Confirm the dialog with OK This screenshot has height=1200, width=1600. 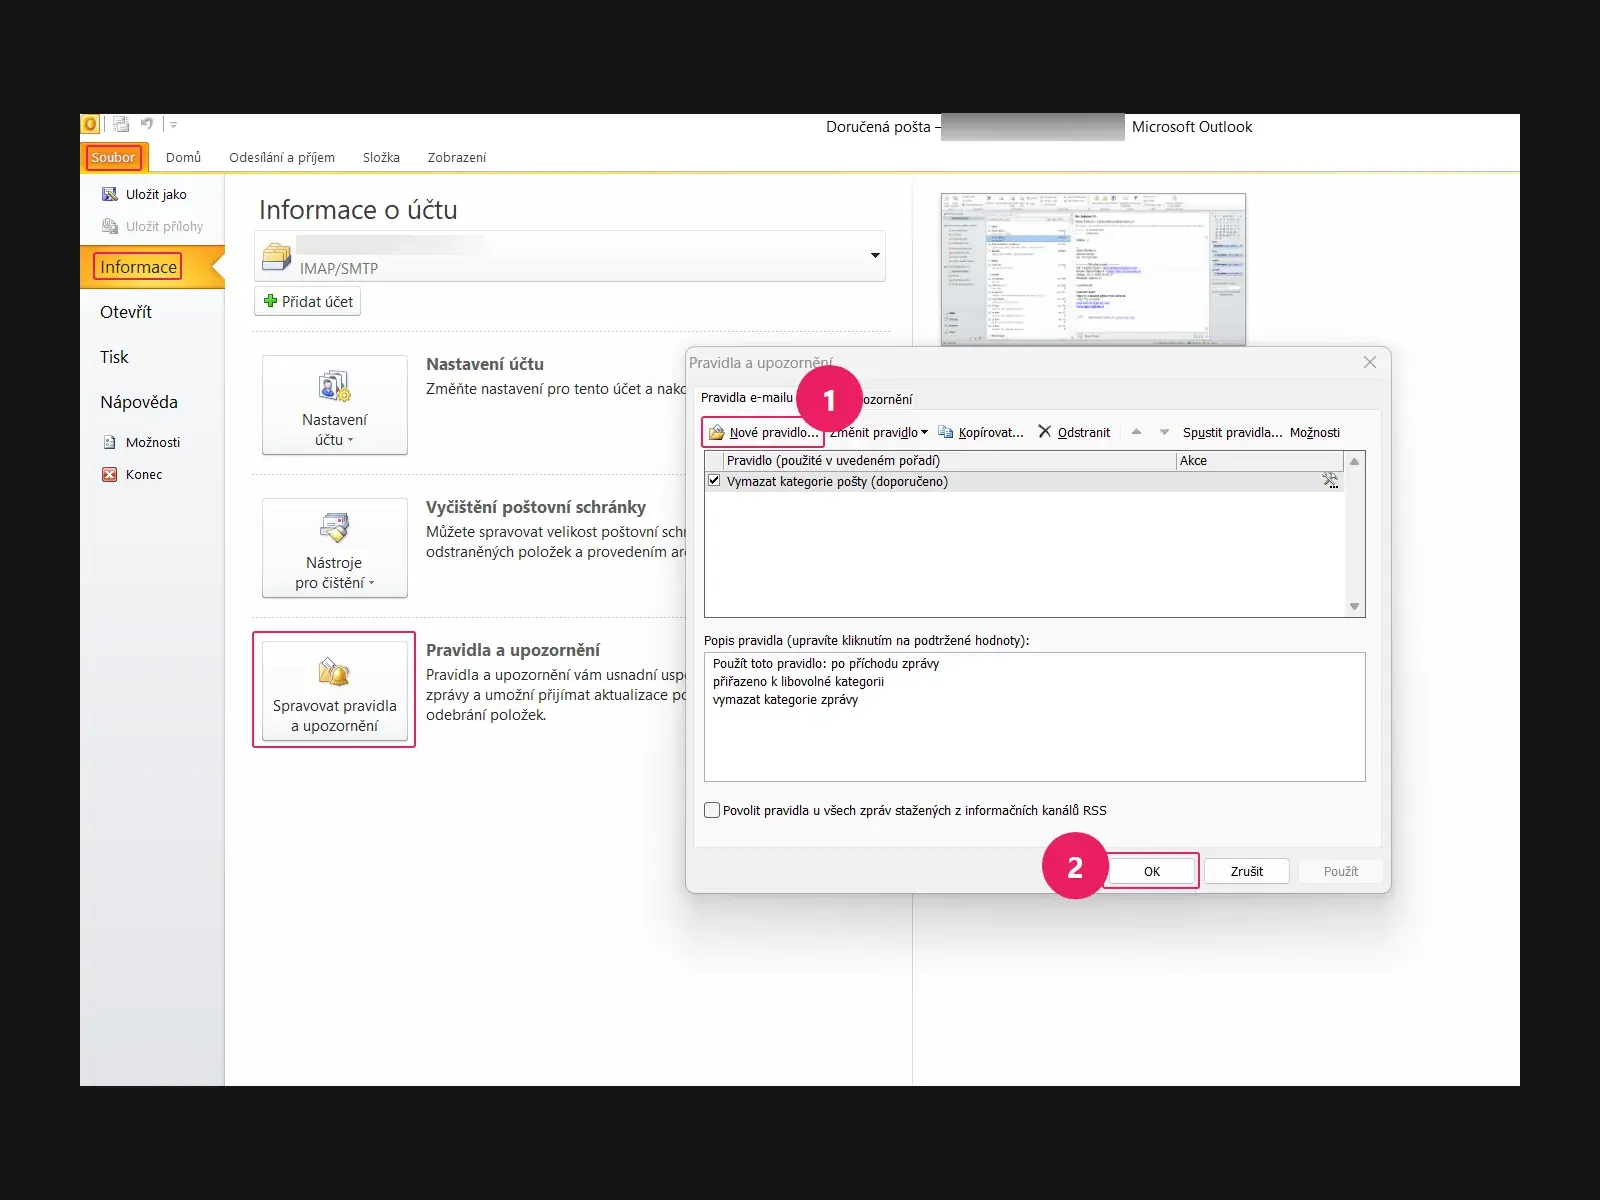1152,871
